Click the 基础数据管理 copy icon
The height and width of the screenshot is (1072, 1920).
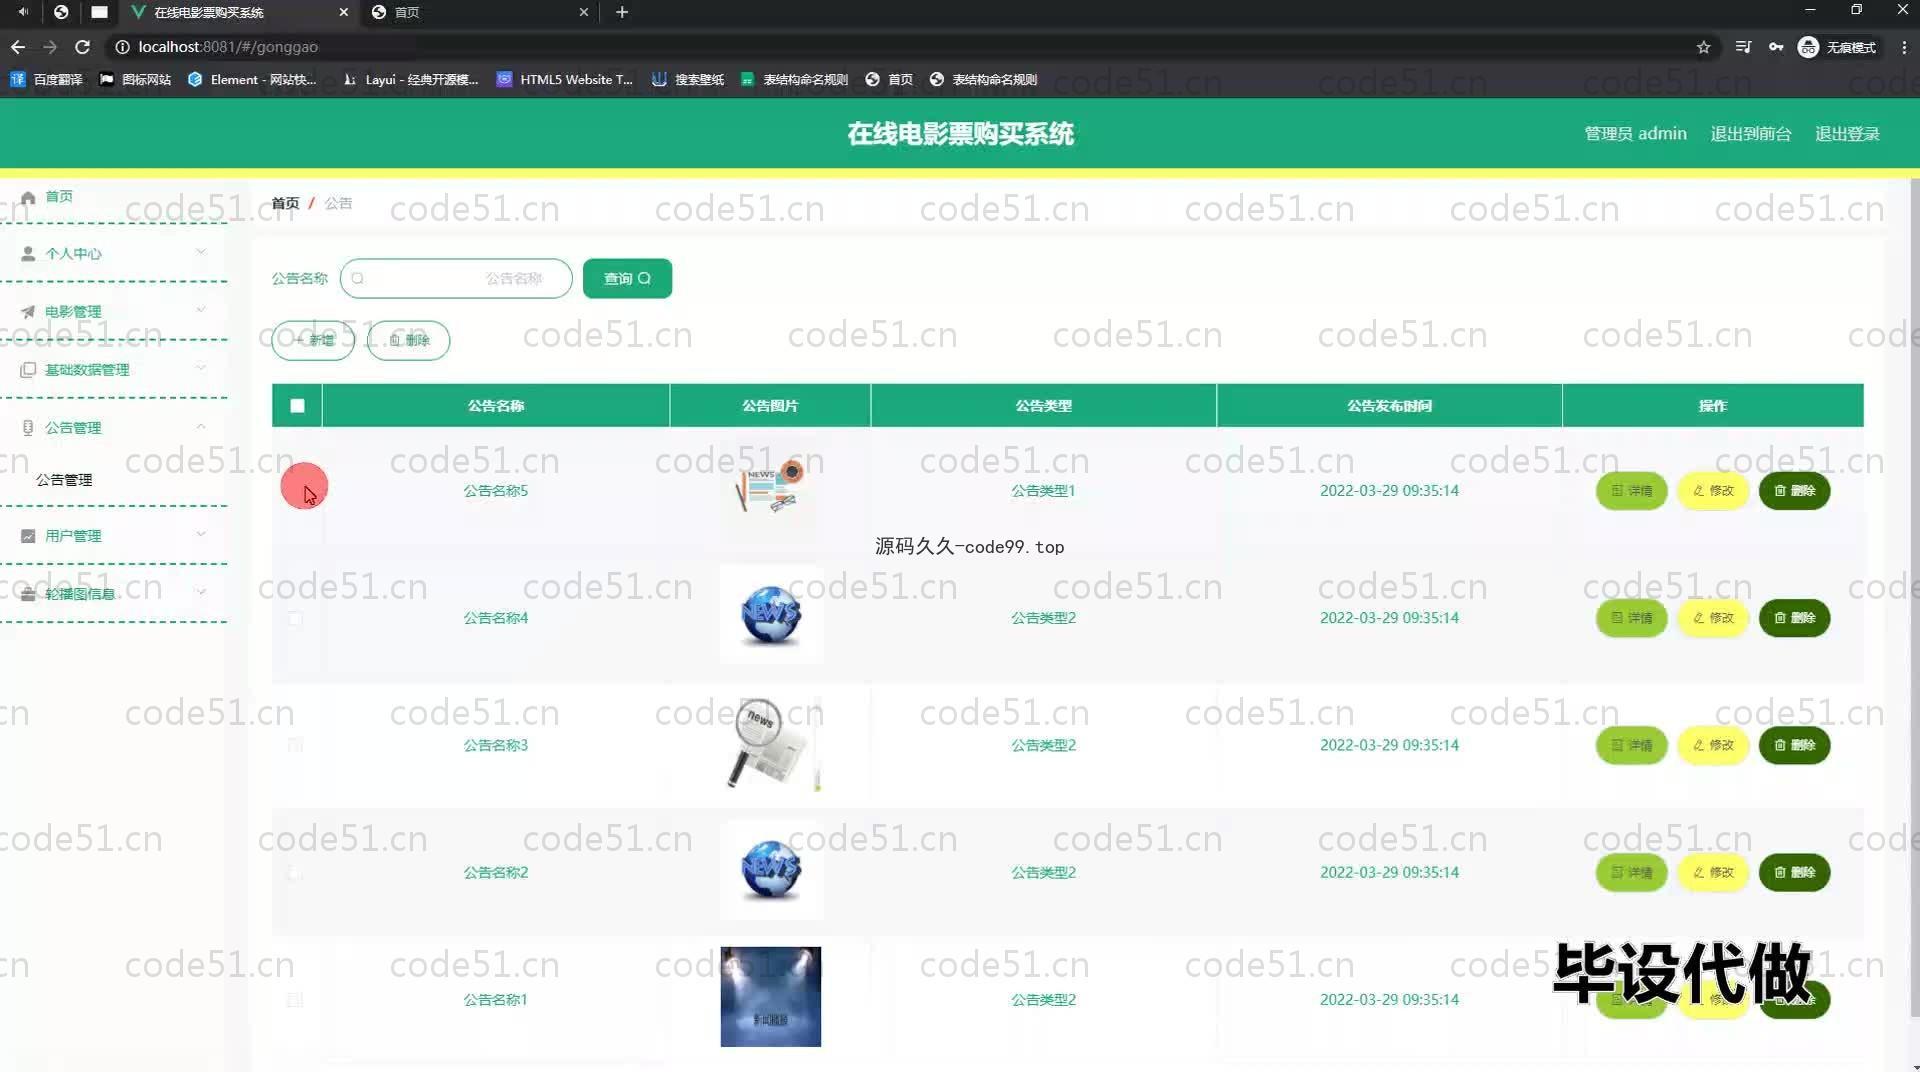point(28,370)
